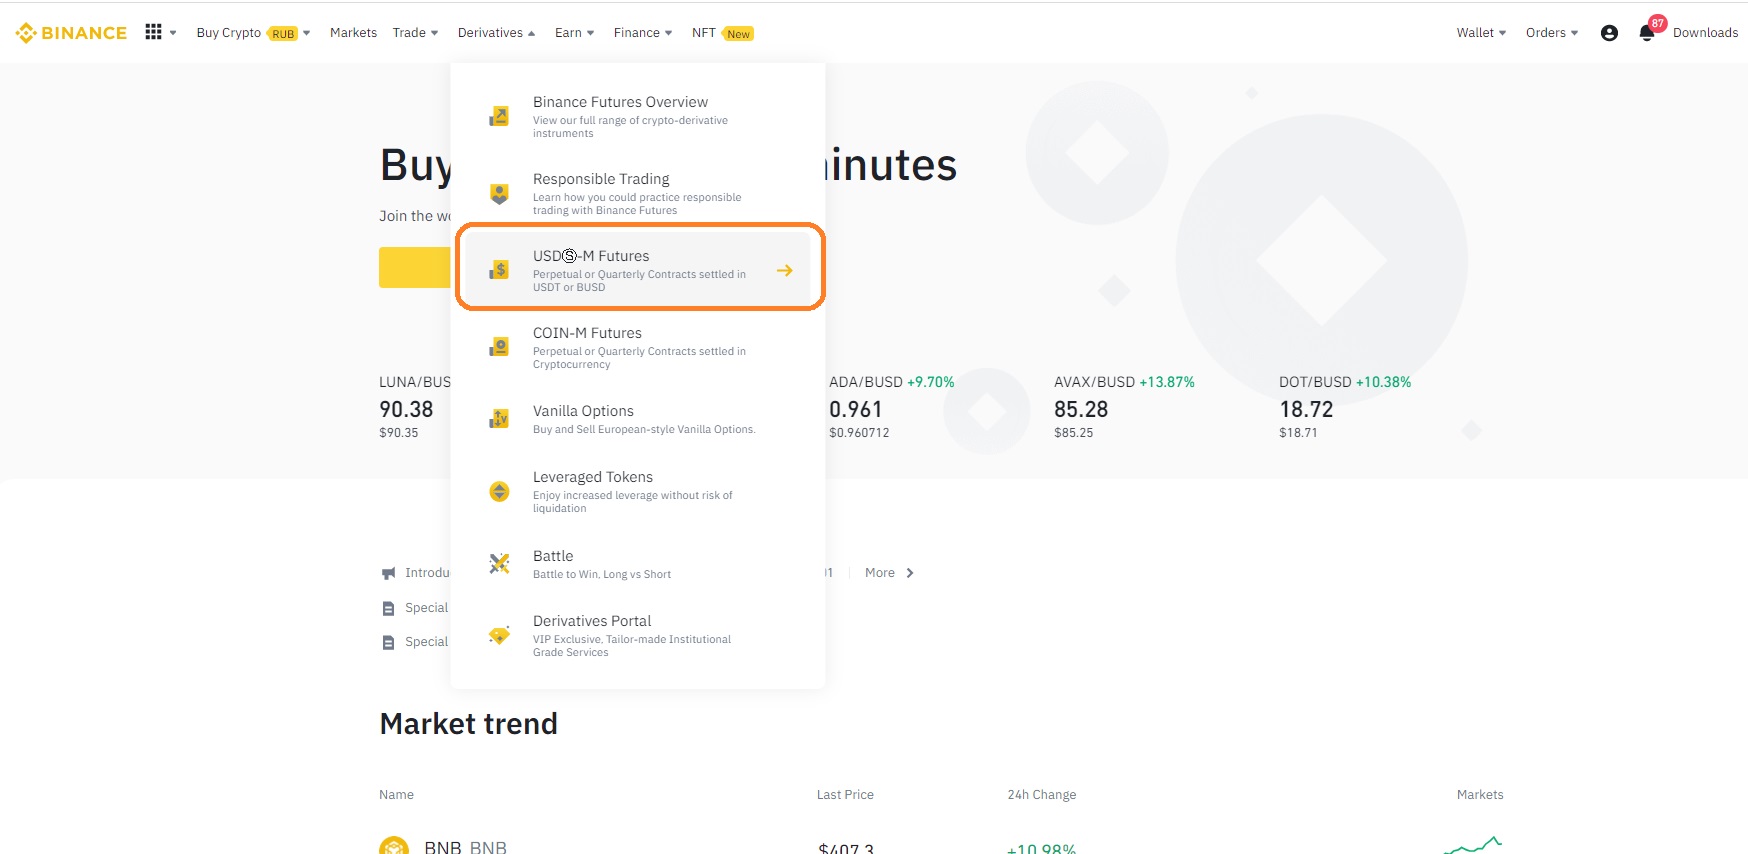This screenshot has width=1748, height=854.
Task: Click the New badge next to NFT
Action: pos(738,34)
